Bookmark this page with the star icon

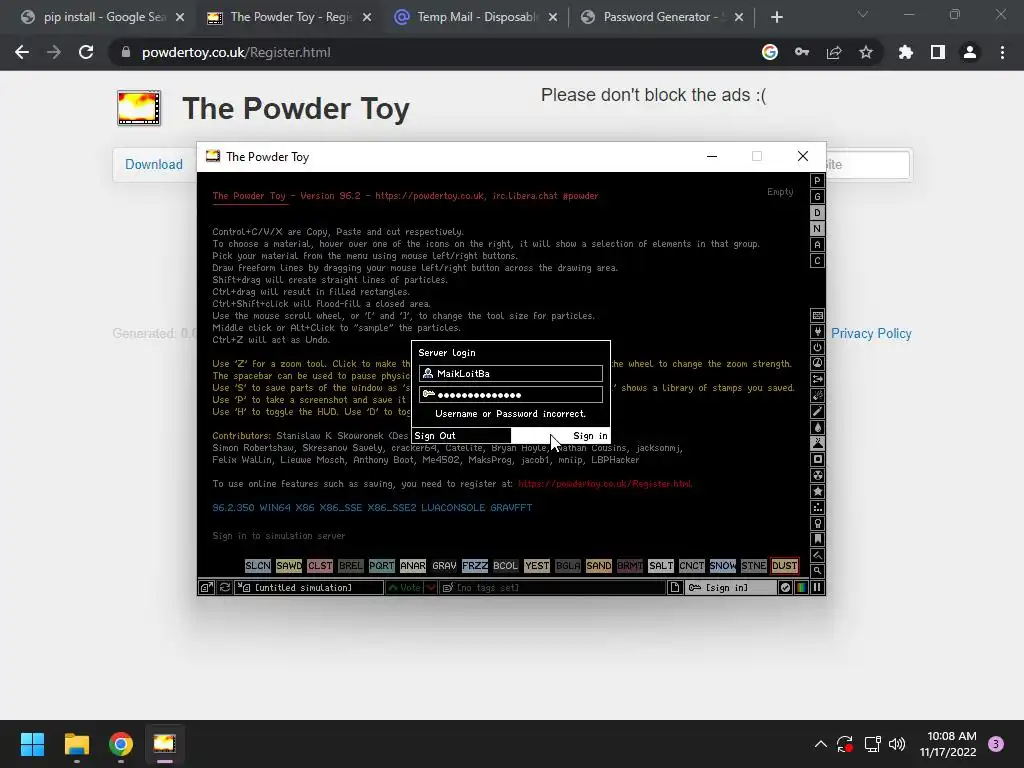pos(865,52)
